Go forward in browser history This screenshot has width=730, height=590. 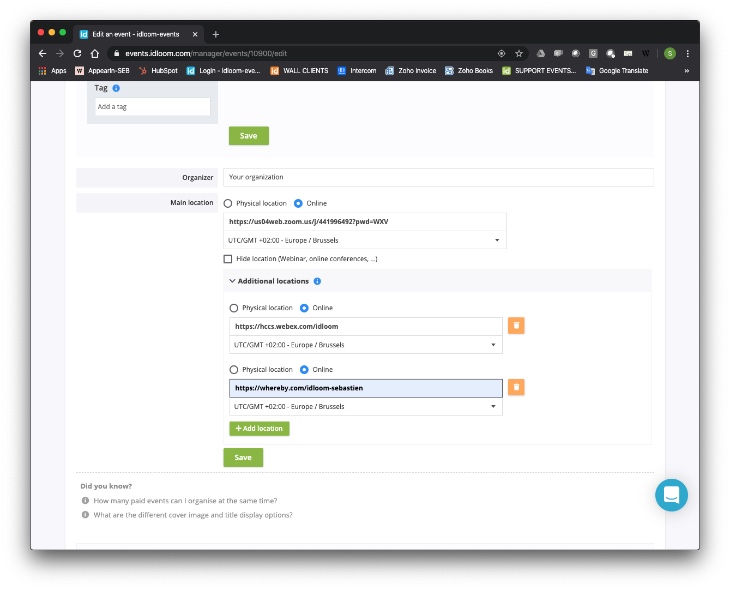(x=60, y=54)
